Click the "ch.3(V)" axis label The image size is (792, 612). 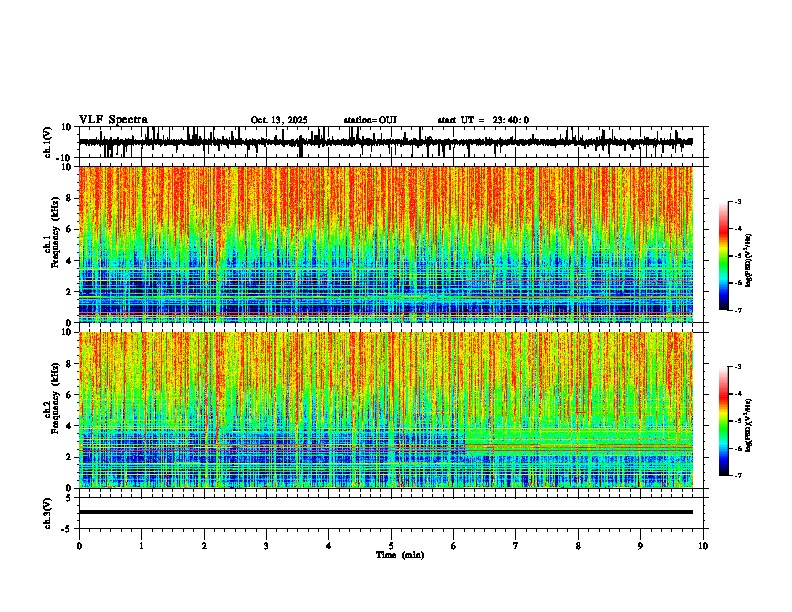click(47, 513)
